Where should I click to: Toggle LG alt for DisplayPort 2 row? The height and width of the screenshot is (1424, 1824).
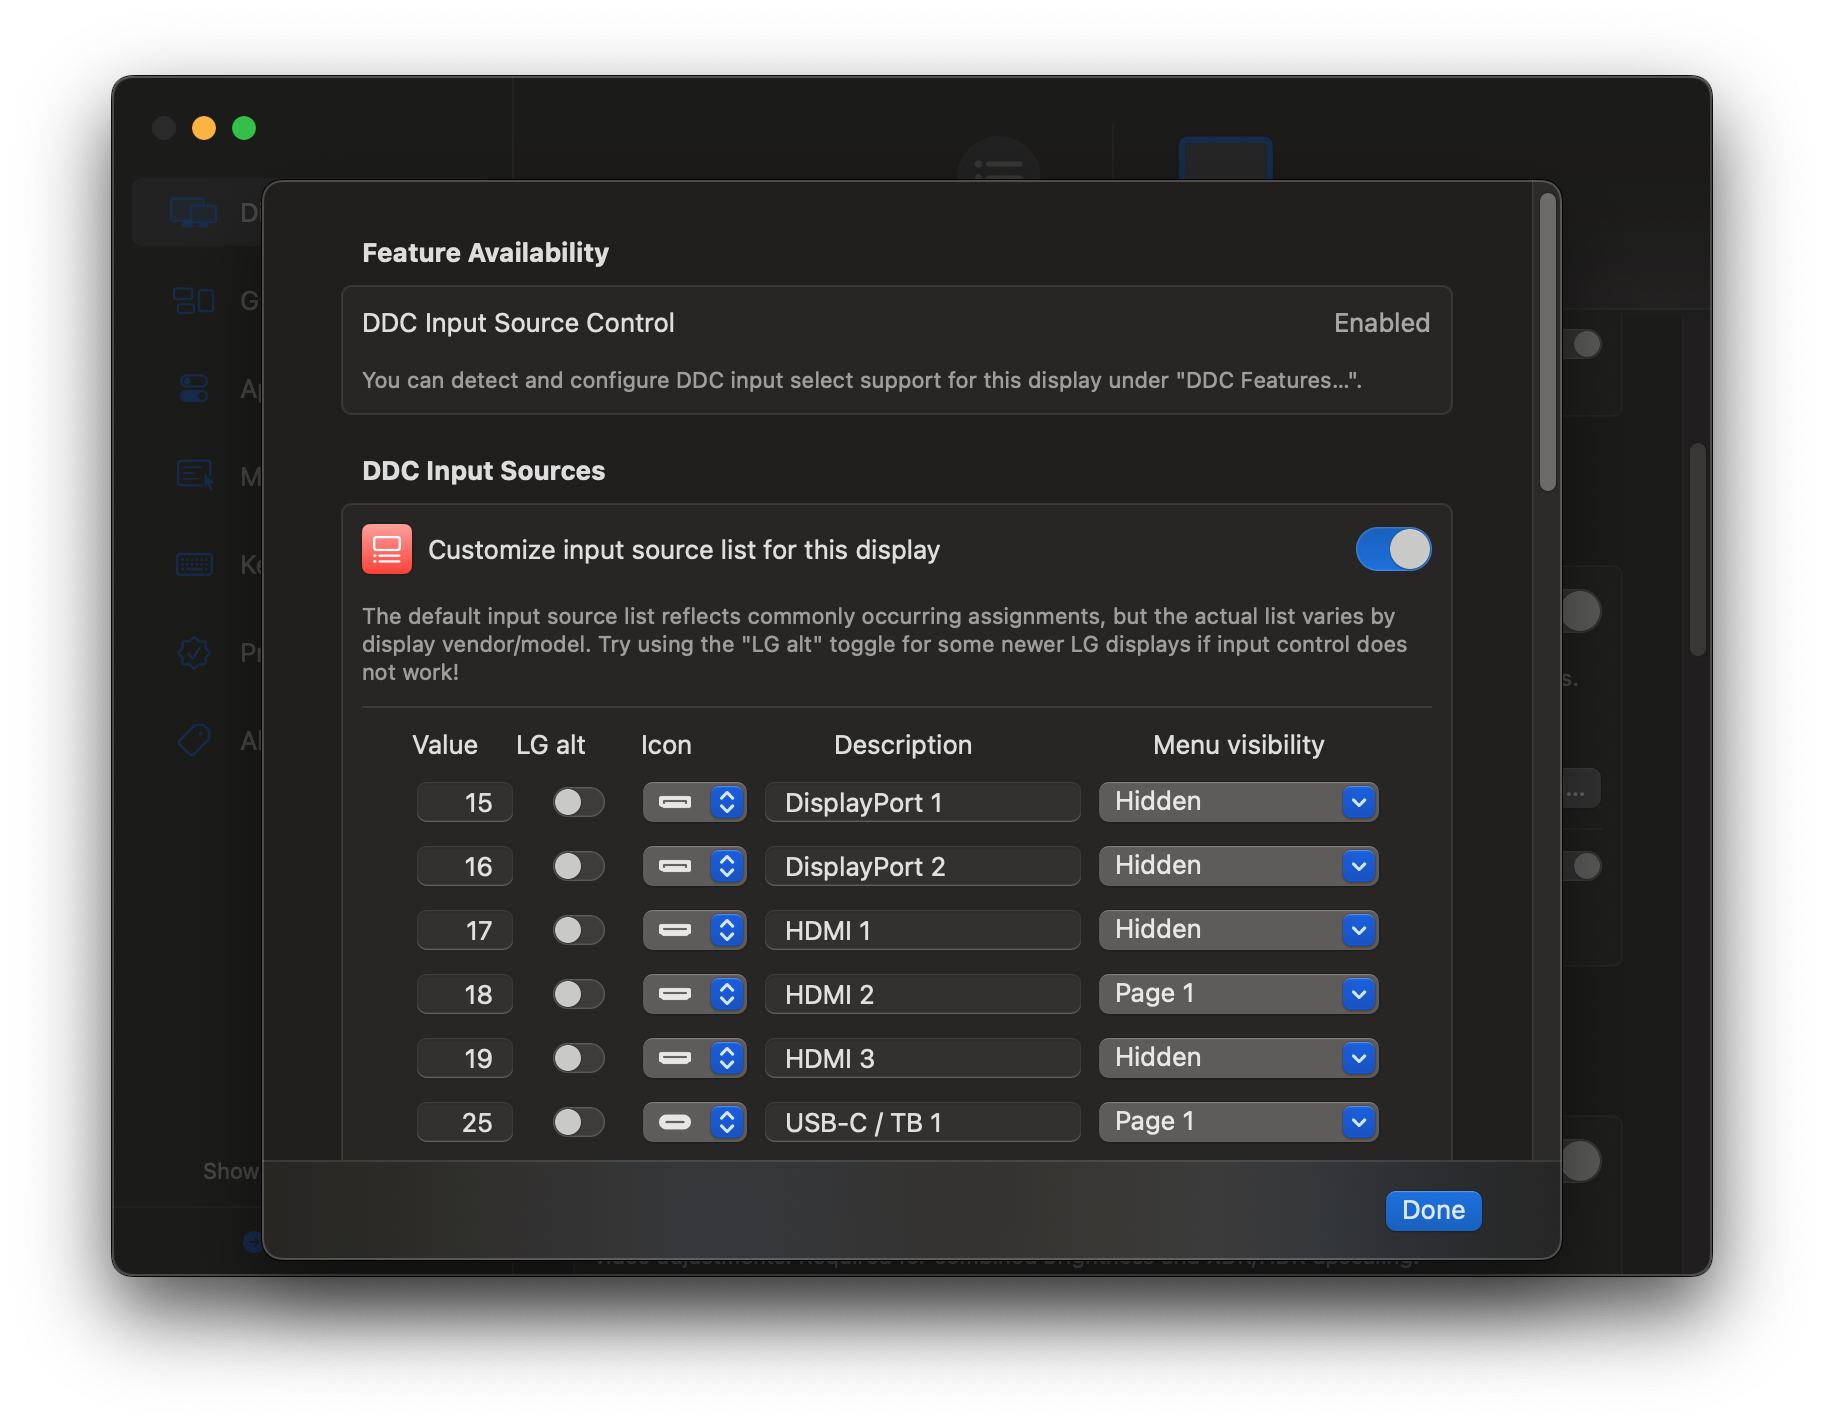(x=579, y=866)
